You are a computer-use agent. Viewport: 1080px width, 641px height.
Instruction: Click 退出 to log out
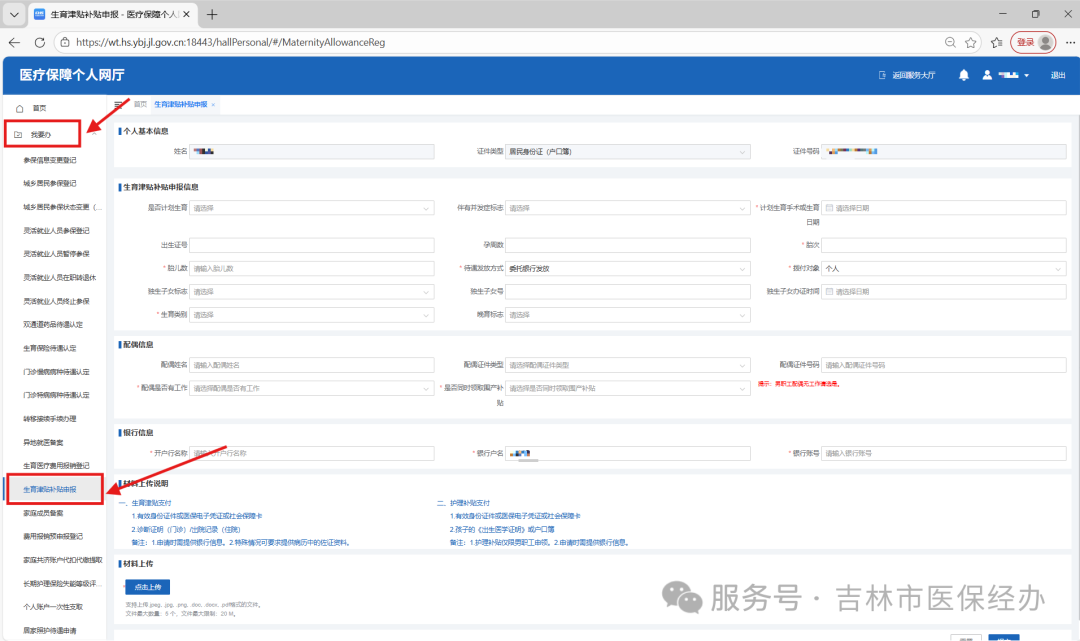coord(1058,75)
